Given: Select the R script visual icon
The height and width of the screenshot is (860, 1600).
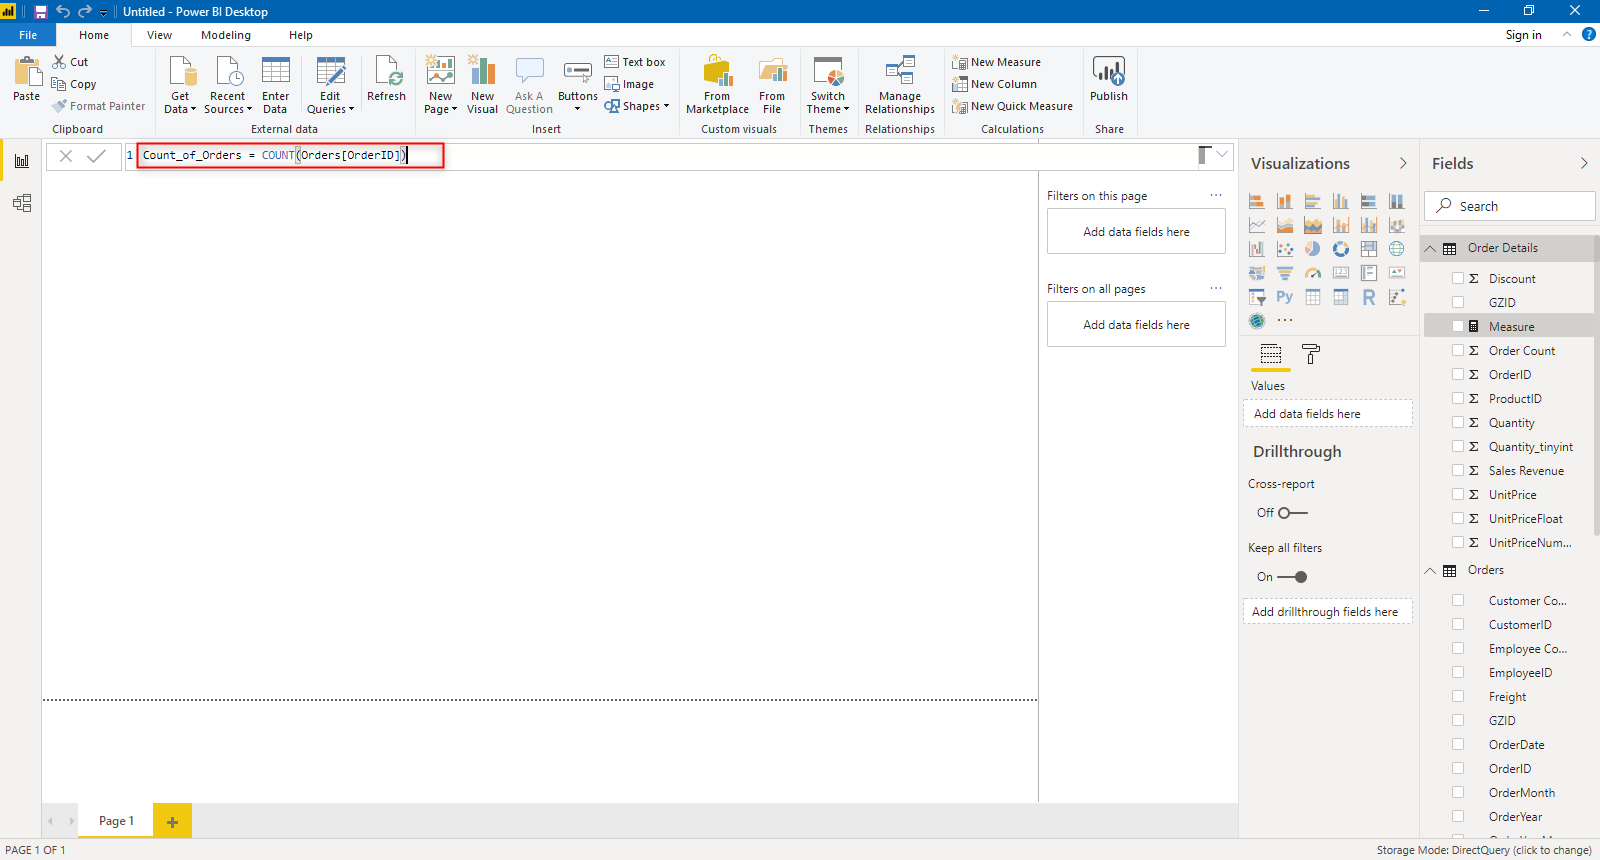Looking at the screenshot, I should pos(1369,297).
